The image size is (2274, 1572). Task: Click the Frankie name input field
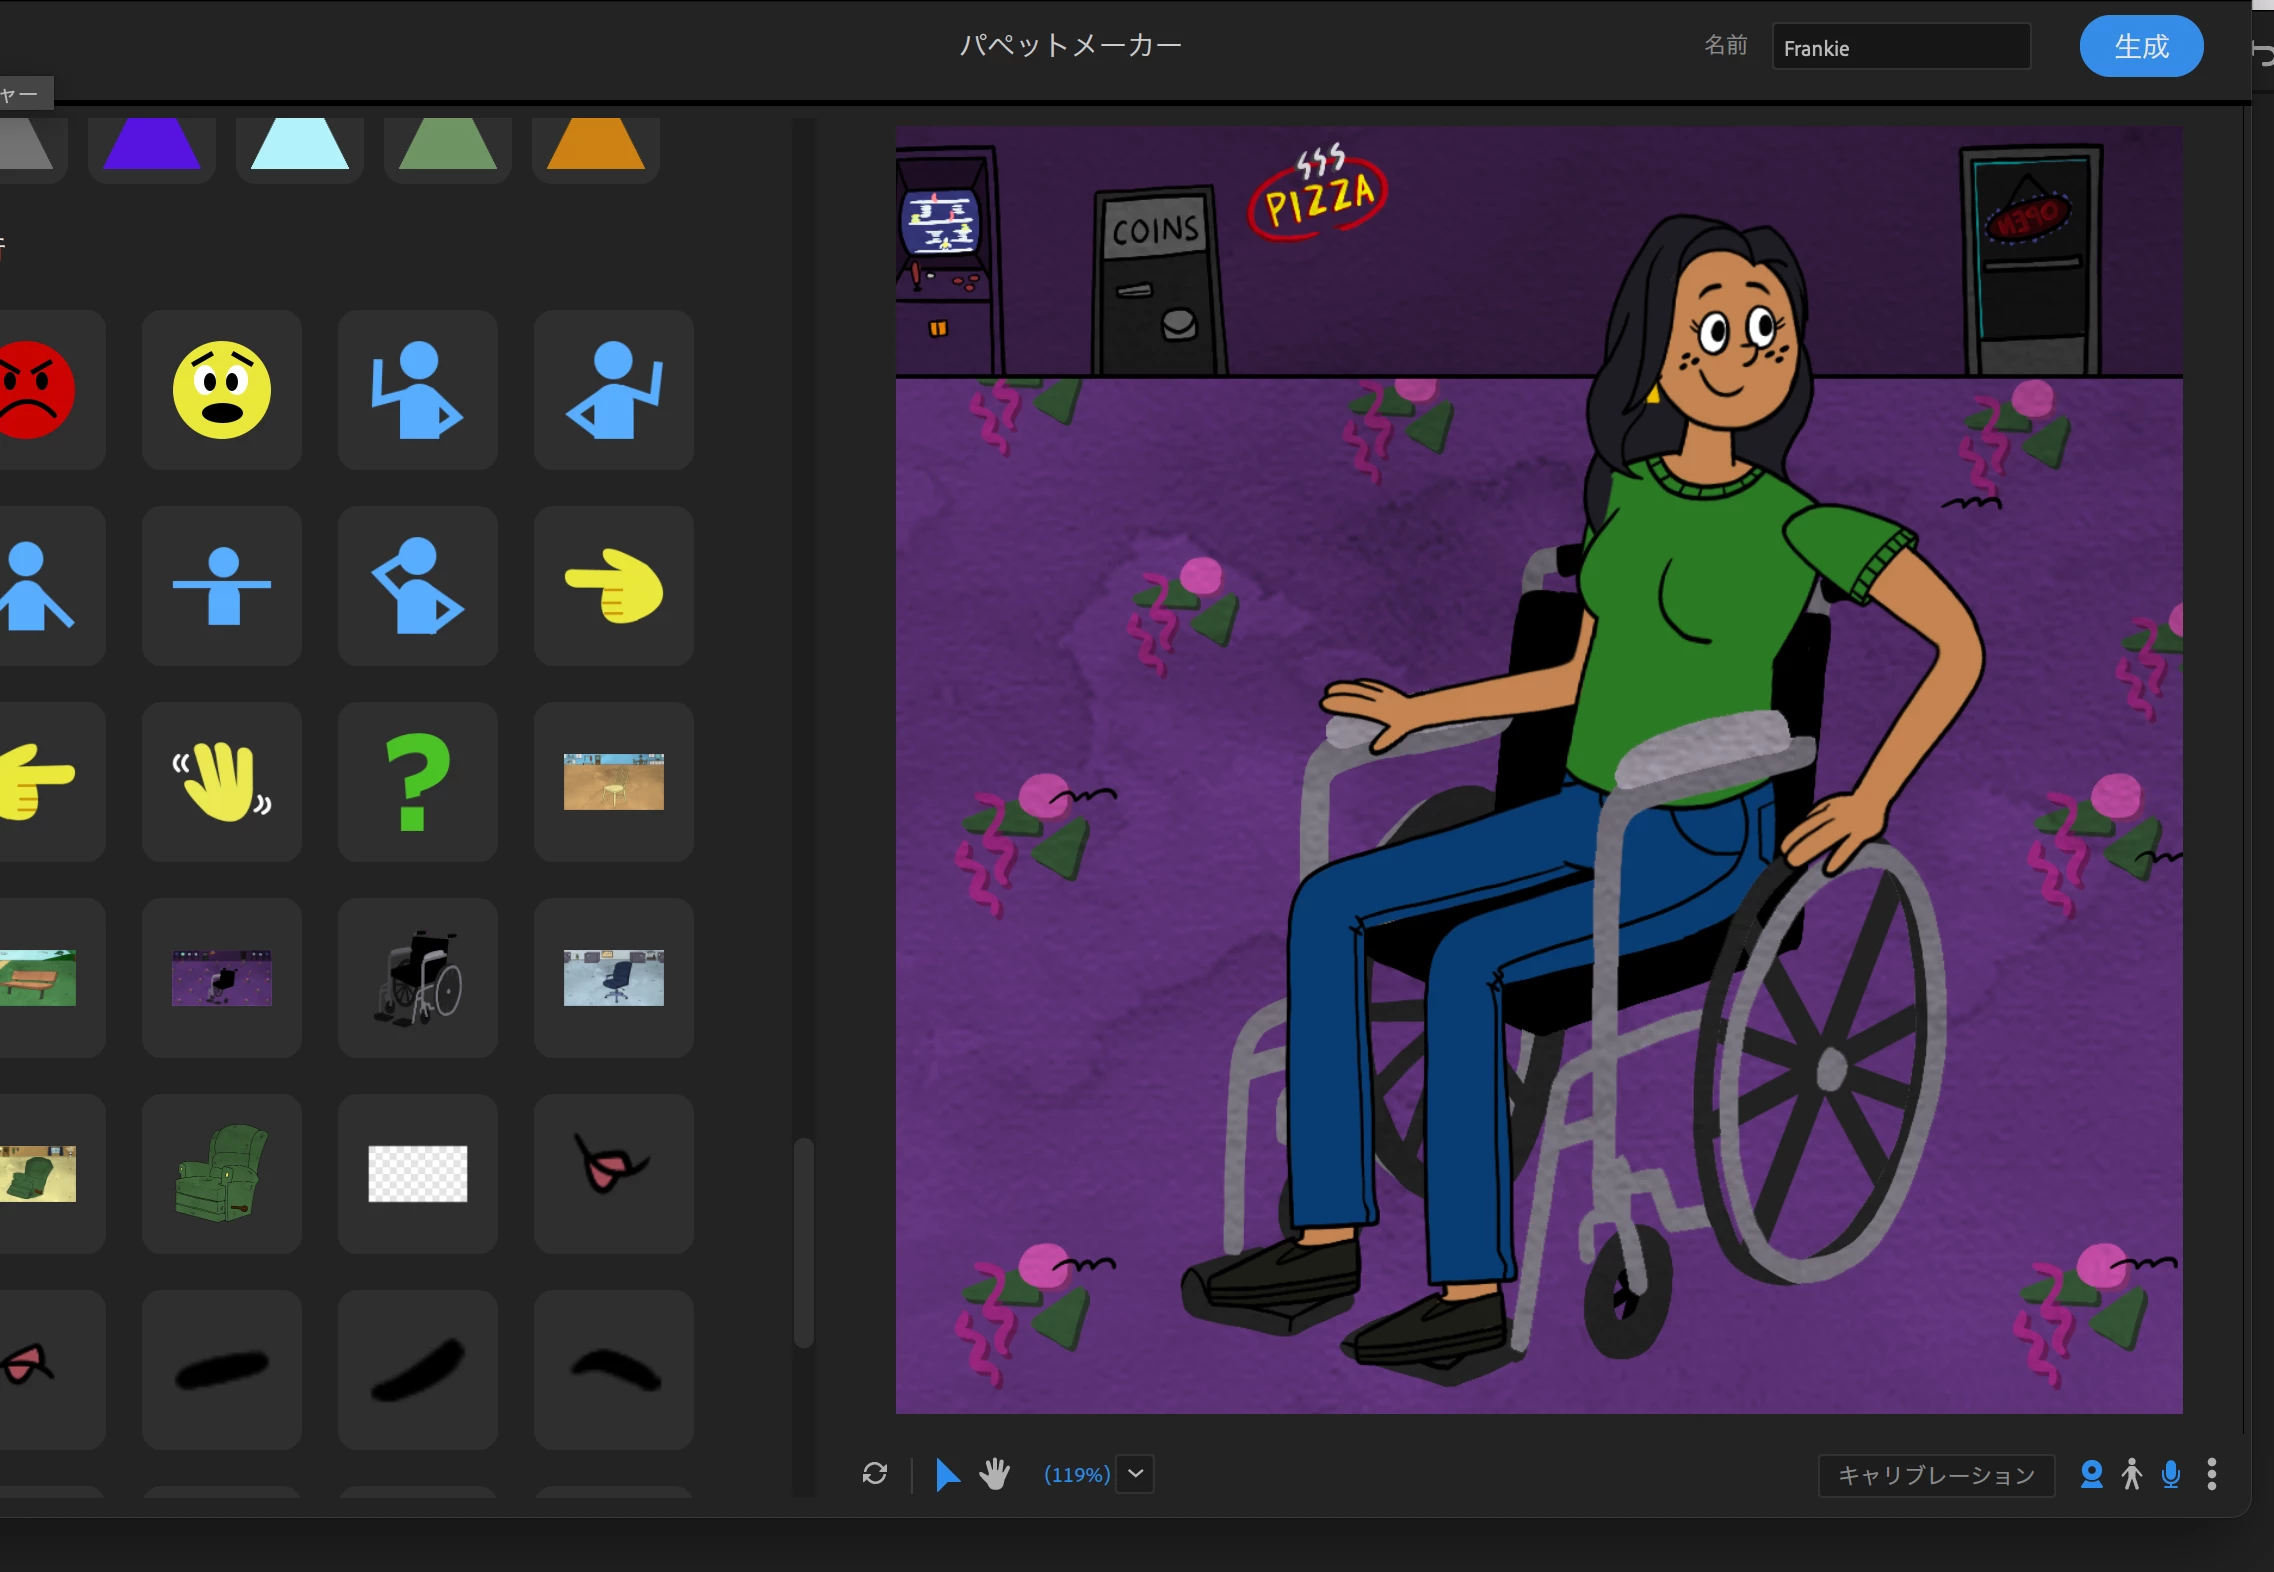click(1900, 47)
